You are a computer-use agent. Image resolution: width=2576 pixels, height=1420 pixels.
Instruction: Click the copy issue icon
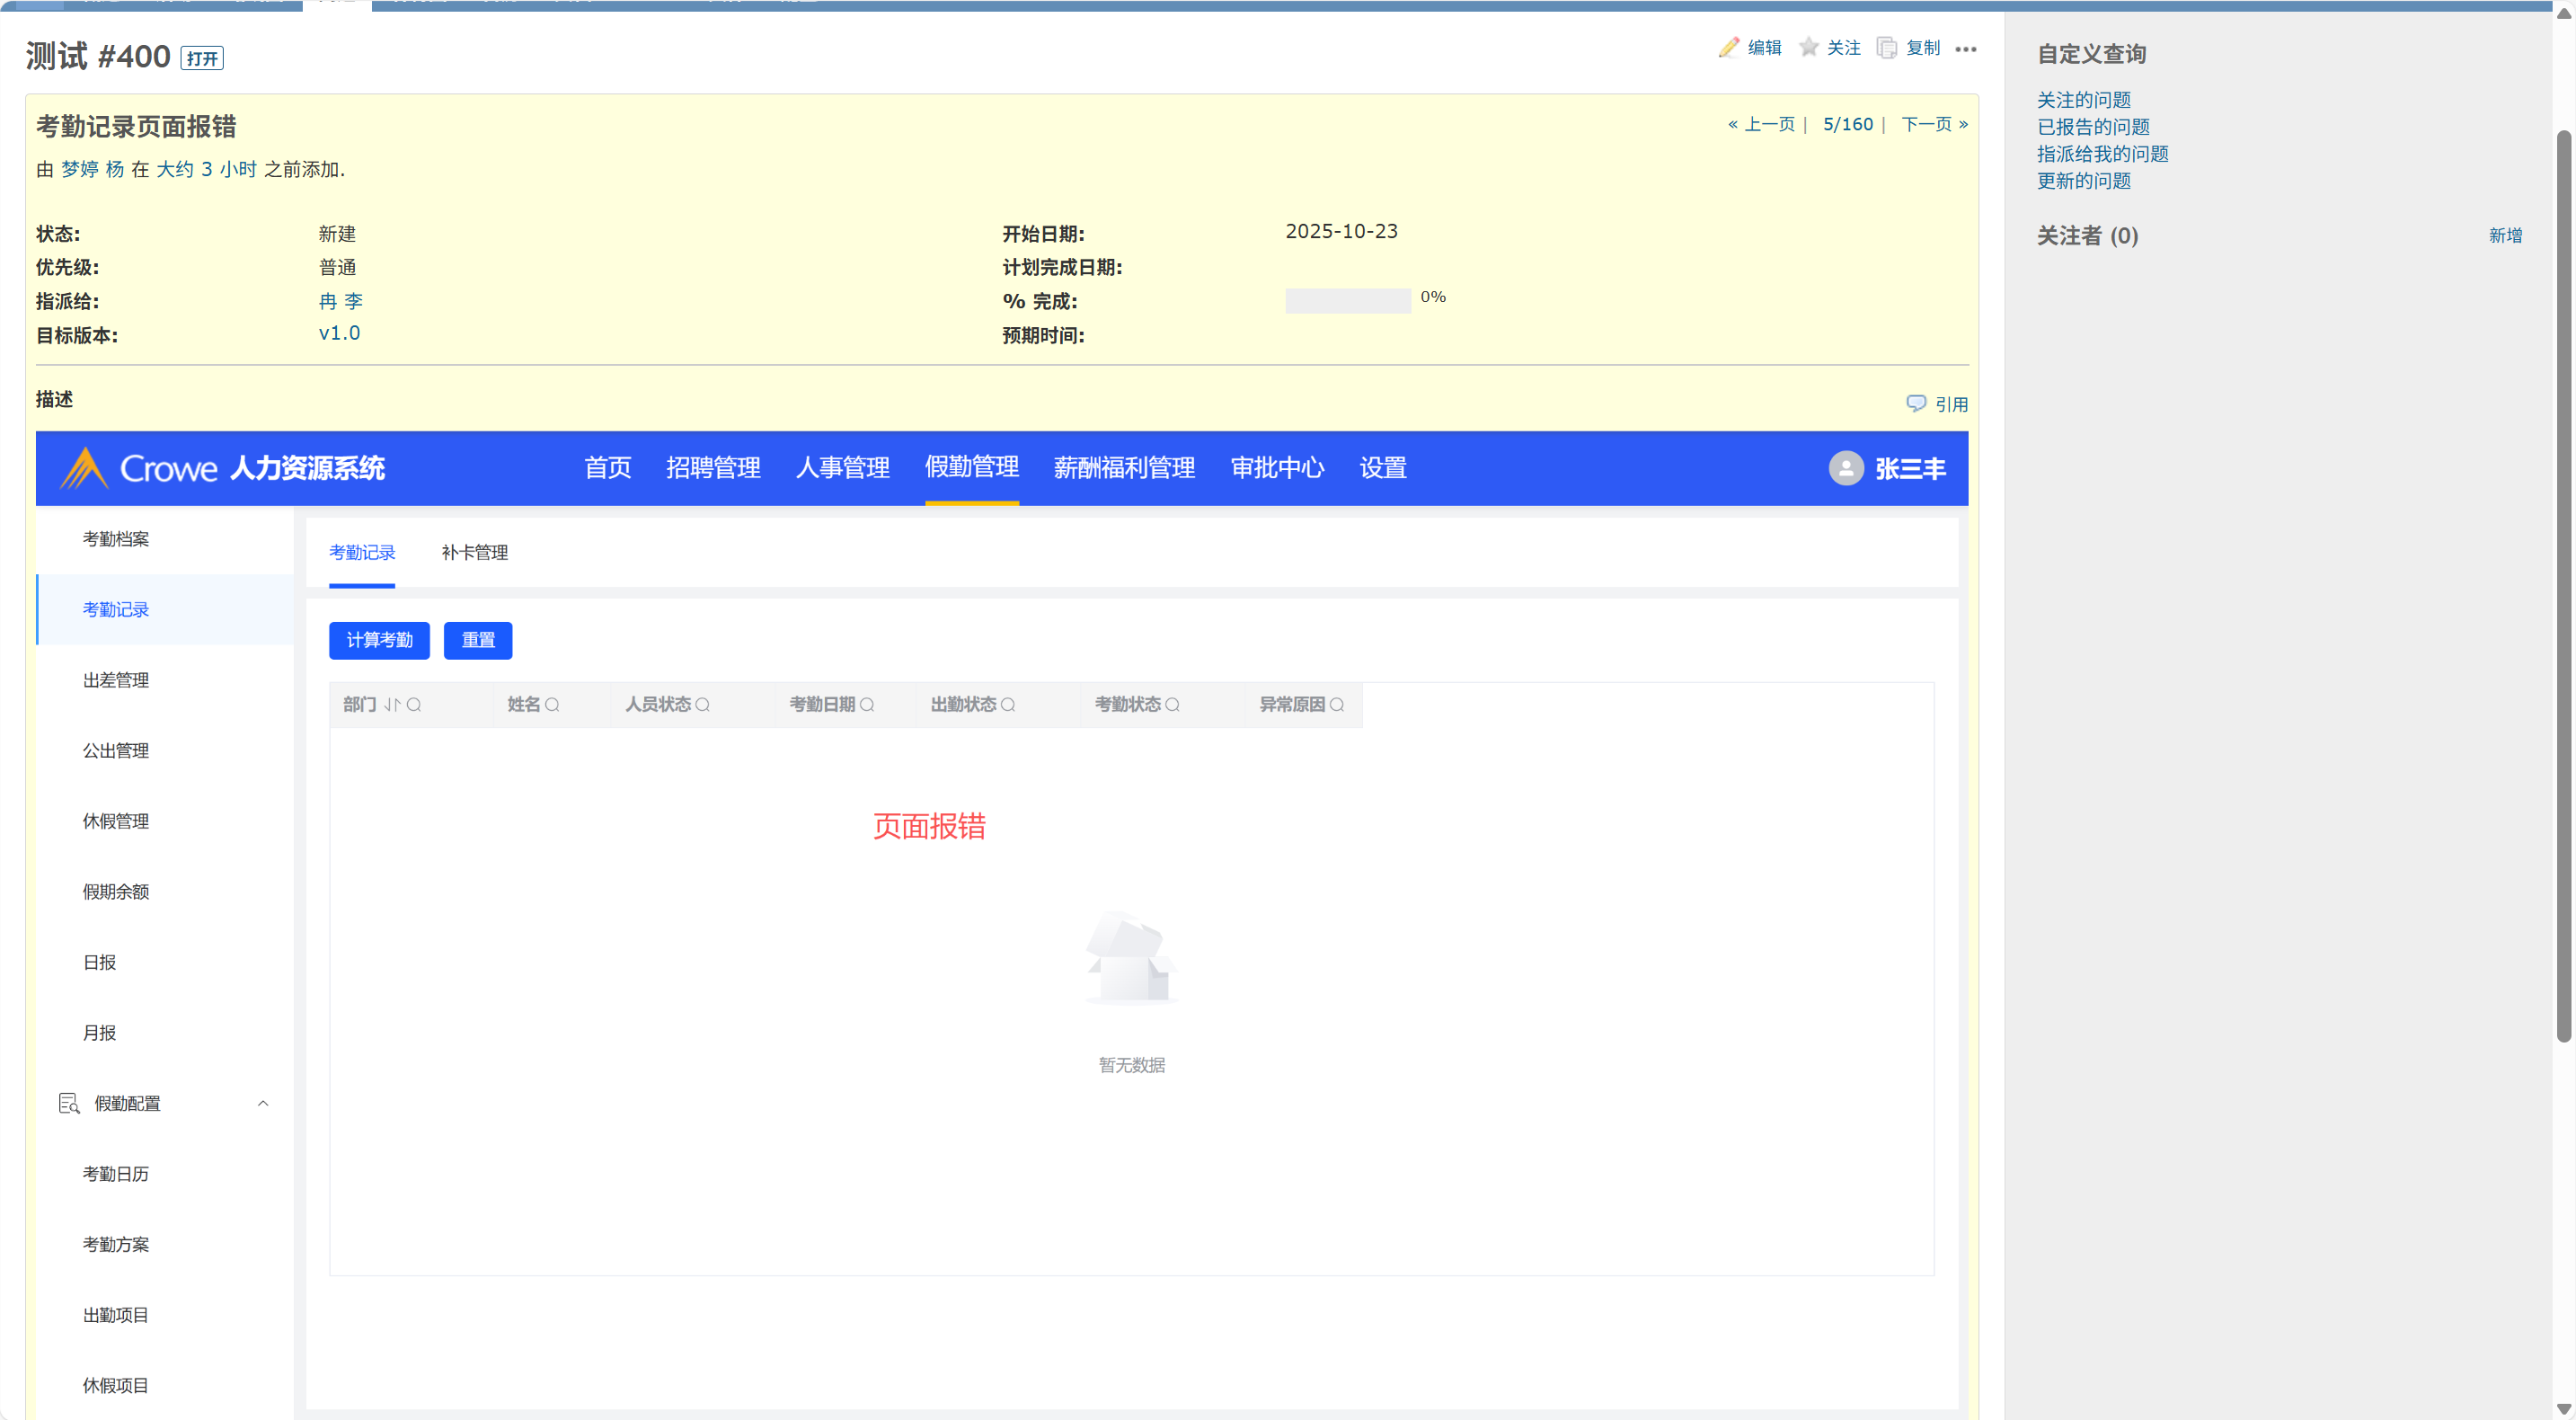(x=1886, y=48)
